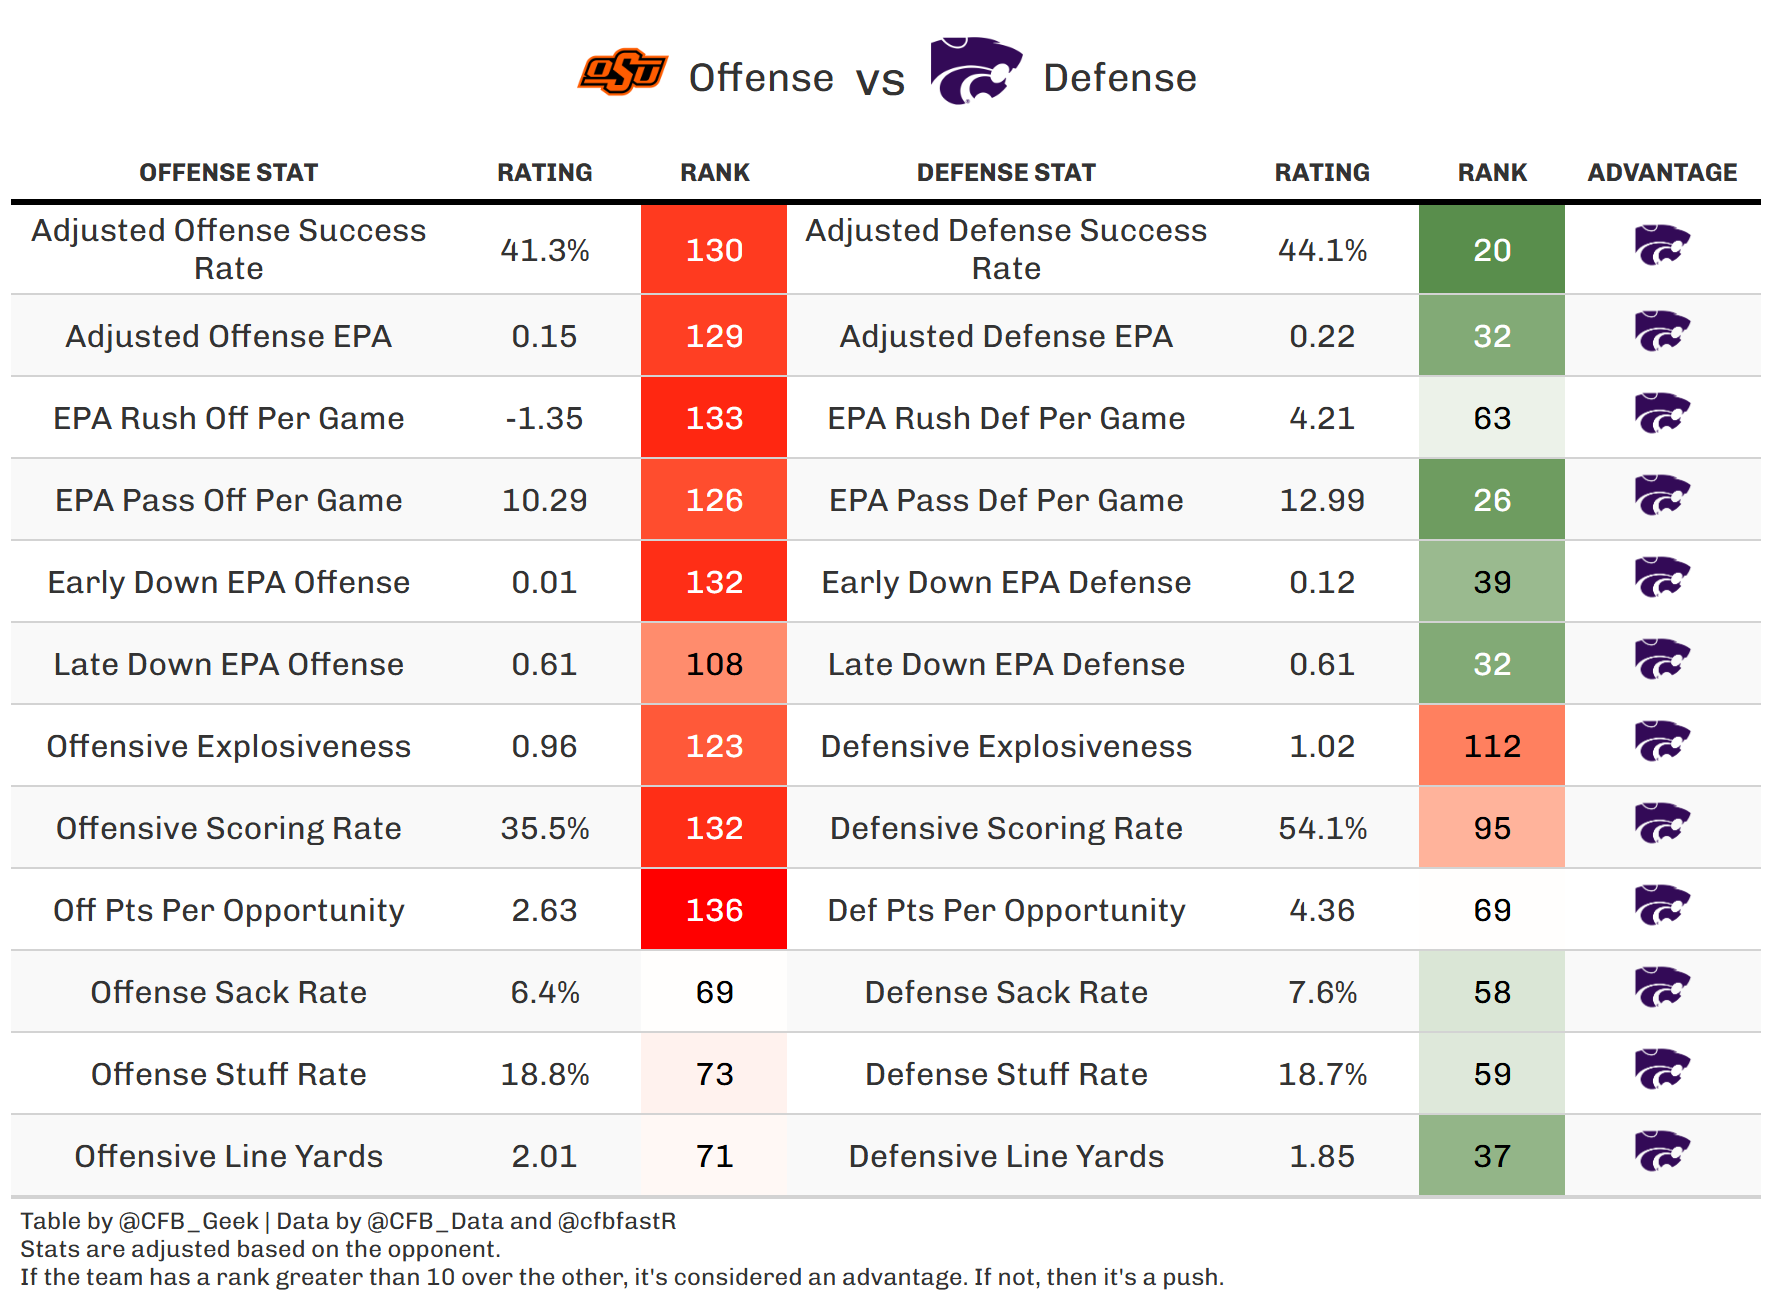Click the DEFENSE STAT column header
Viewport: 1770px width, 1312px height.
pyautogui.click(x=1006, y=173)
